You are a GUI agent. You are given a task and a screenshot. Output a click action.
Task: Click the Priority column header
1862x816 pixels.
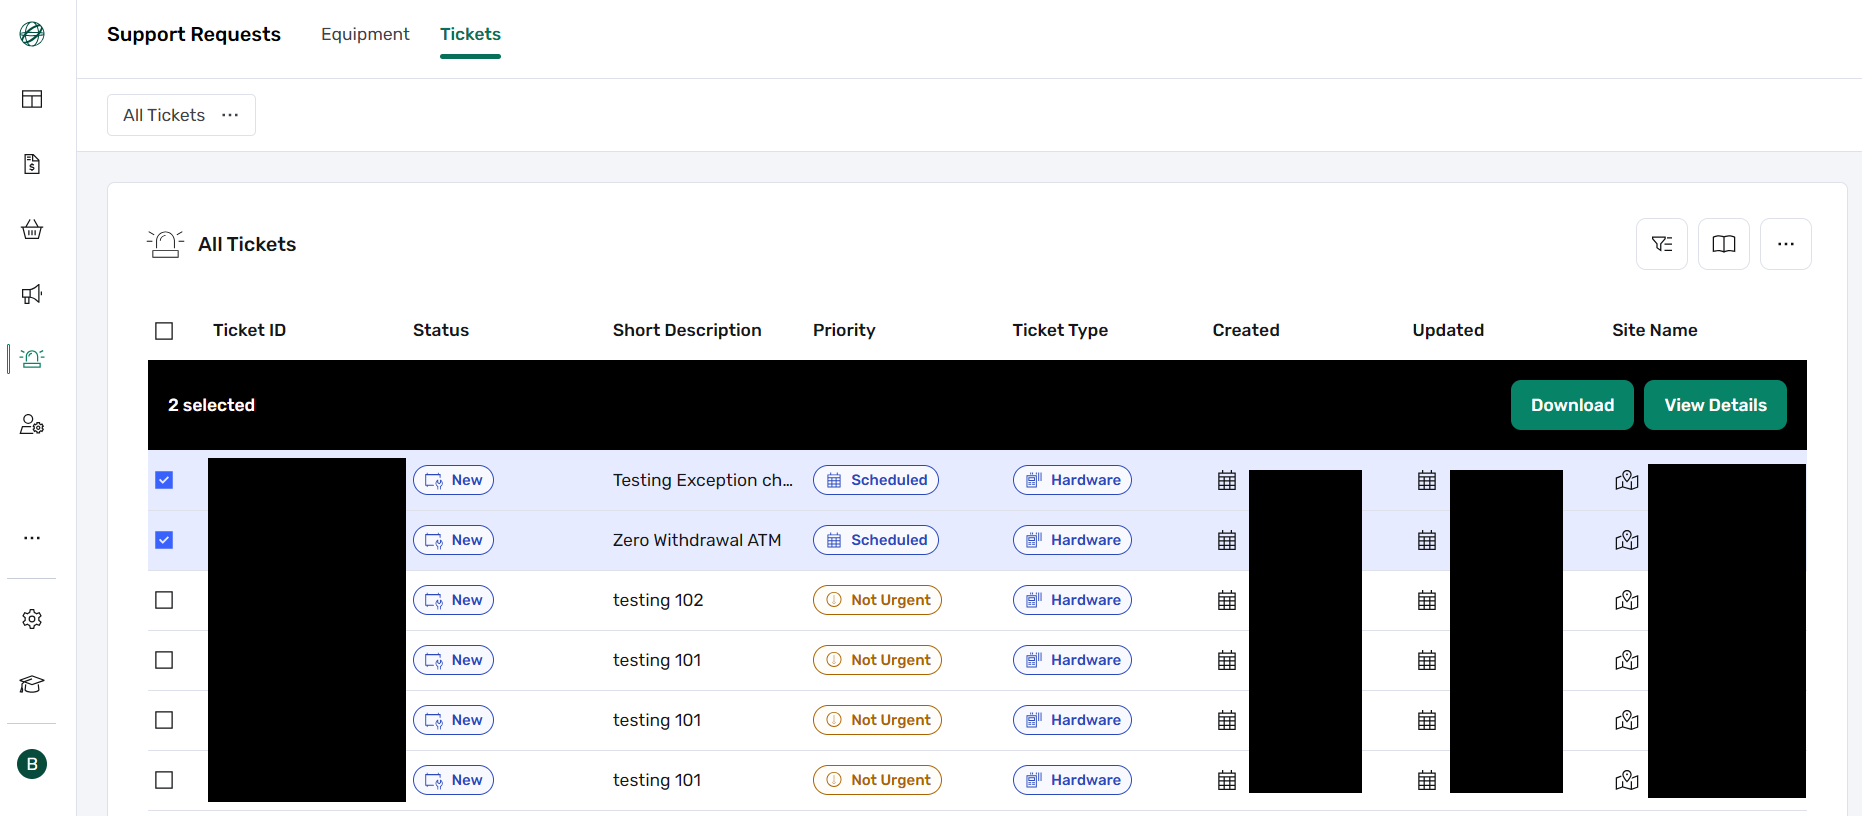click(x=844, y=330)
